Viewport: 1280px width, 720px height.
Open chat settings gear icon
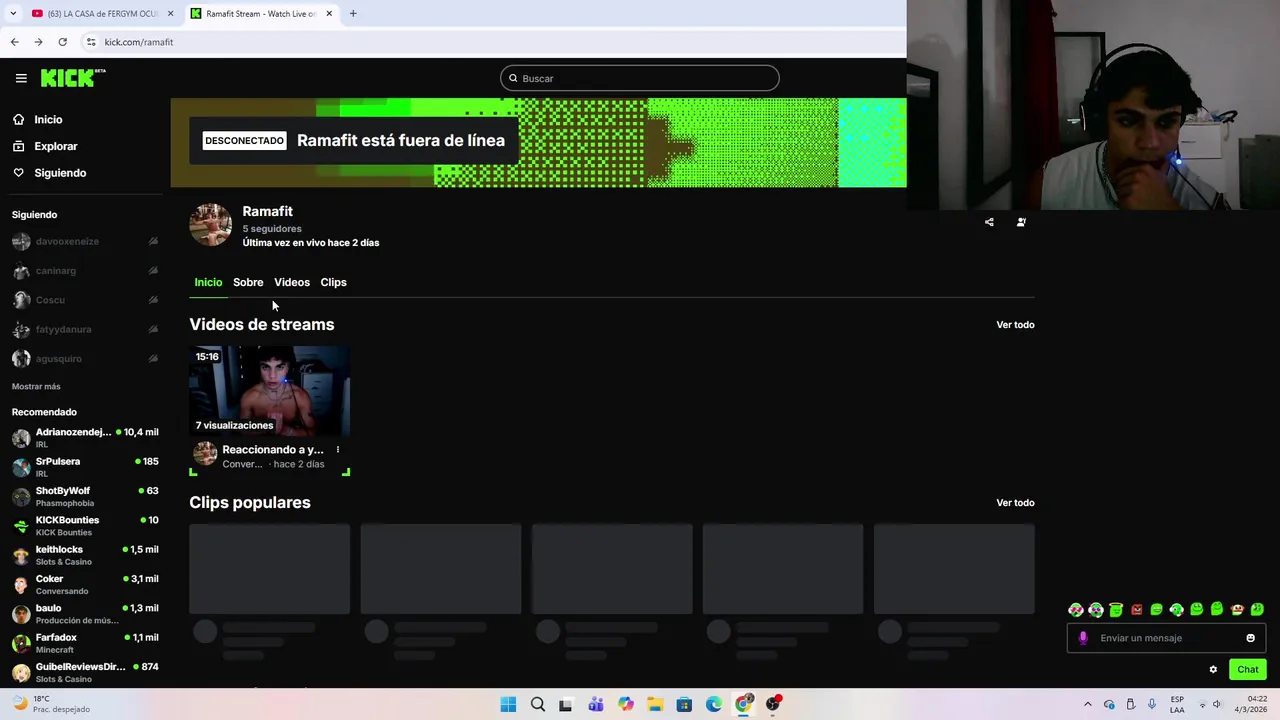pos(1213,670)
